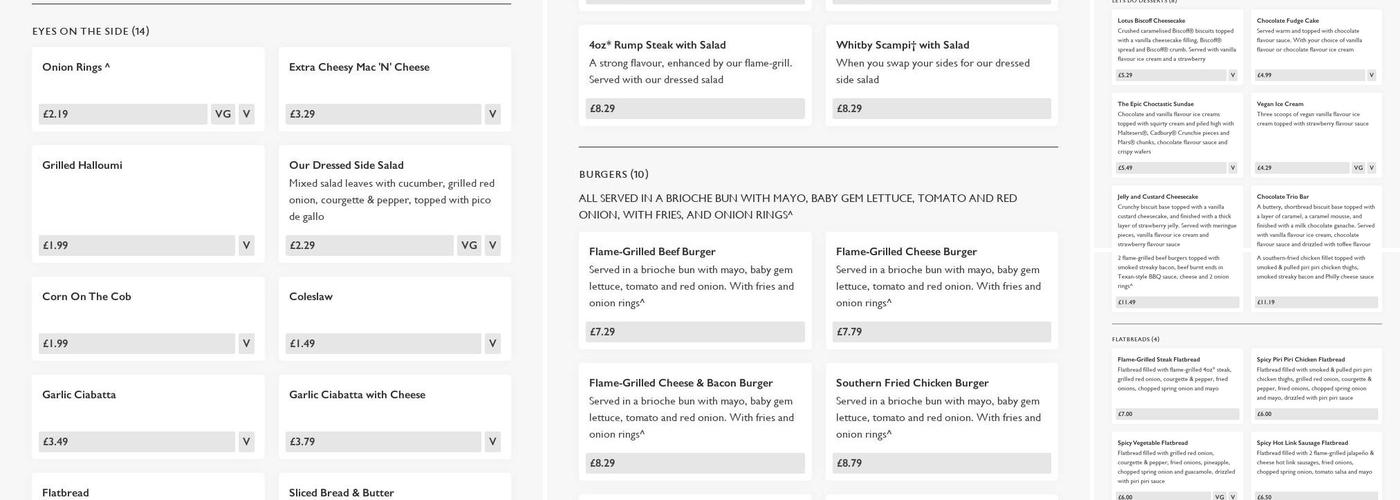The image size is (1400, 500).
Task: Select the Spicy Piri Piri Chicken Flatbread title
Action: (1300, 359)
